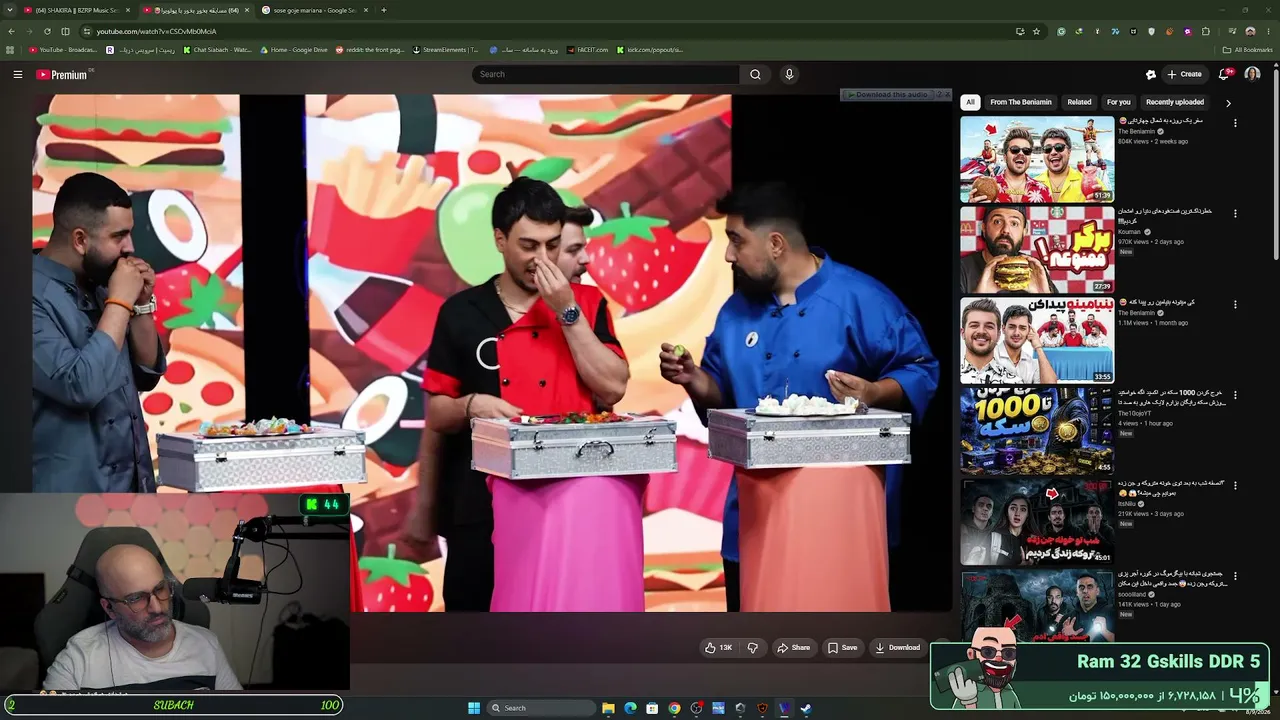Play the main YouTube video
1280x720 pixels.
coord(492,352)
